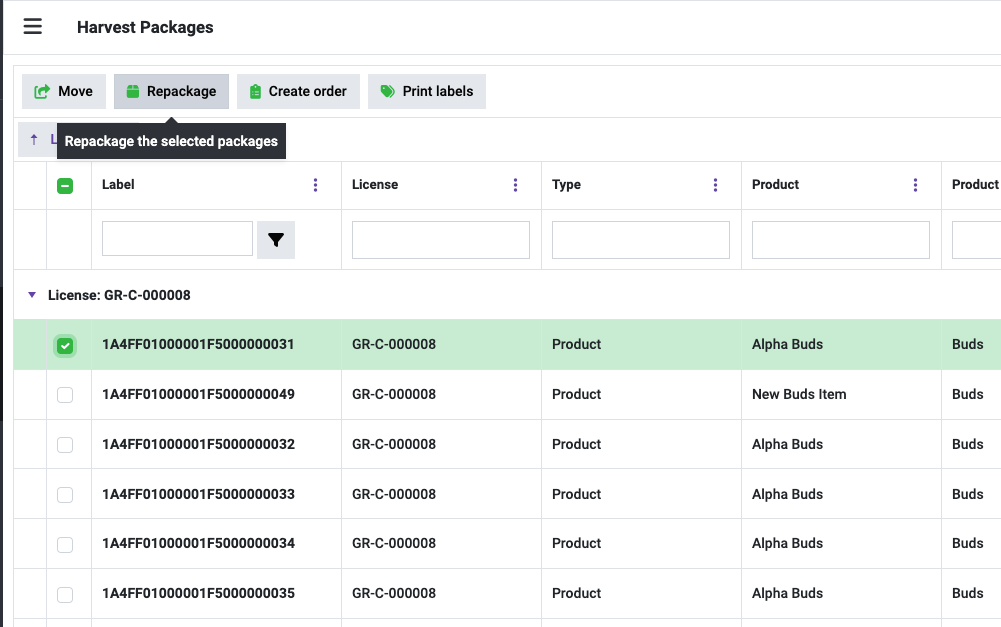Image resolution: width=1001 pixels, height=627 pixels.
Task: Check the row ending in 0049
Action: tap(65, 395)
